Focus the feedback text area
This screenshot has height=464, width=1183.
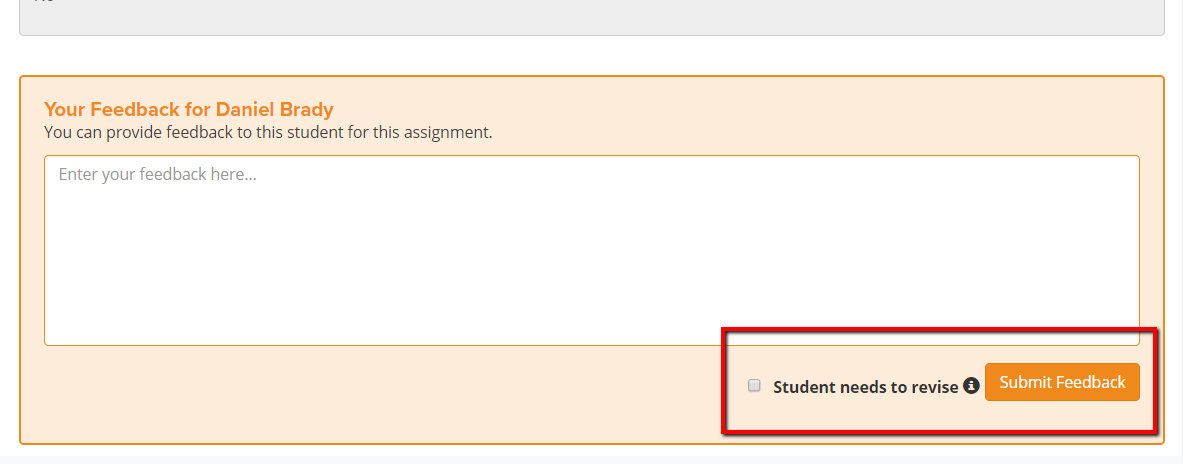pos(592,250)
